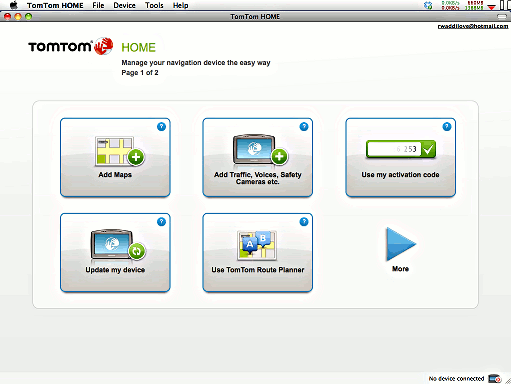Open the Help menu
The image size is (511, 384).
[180, 5]
